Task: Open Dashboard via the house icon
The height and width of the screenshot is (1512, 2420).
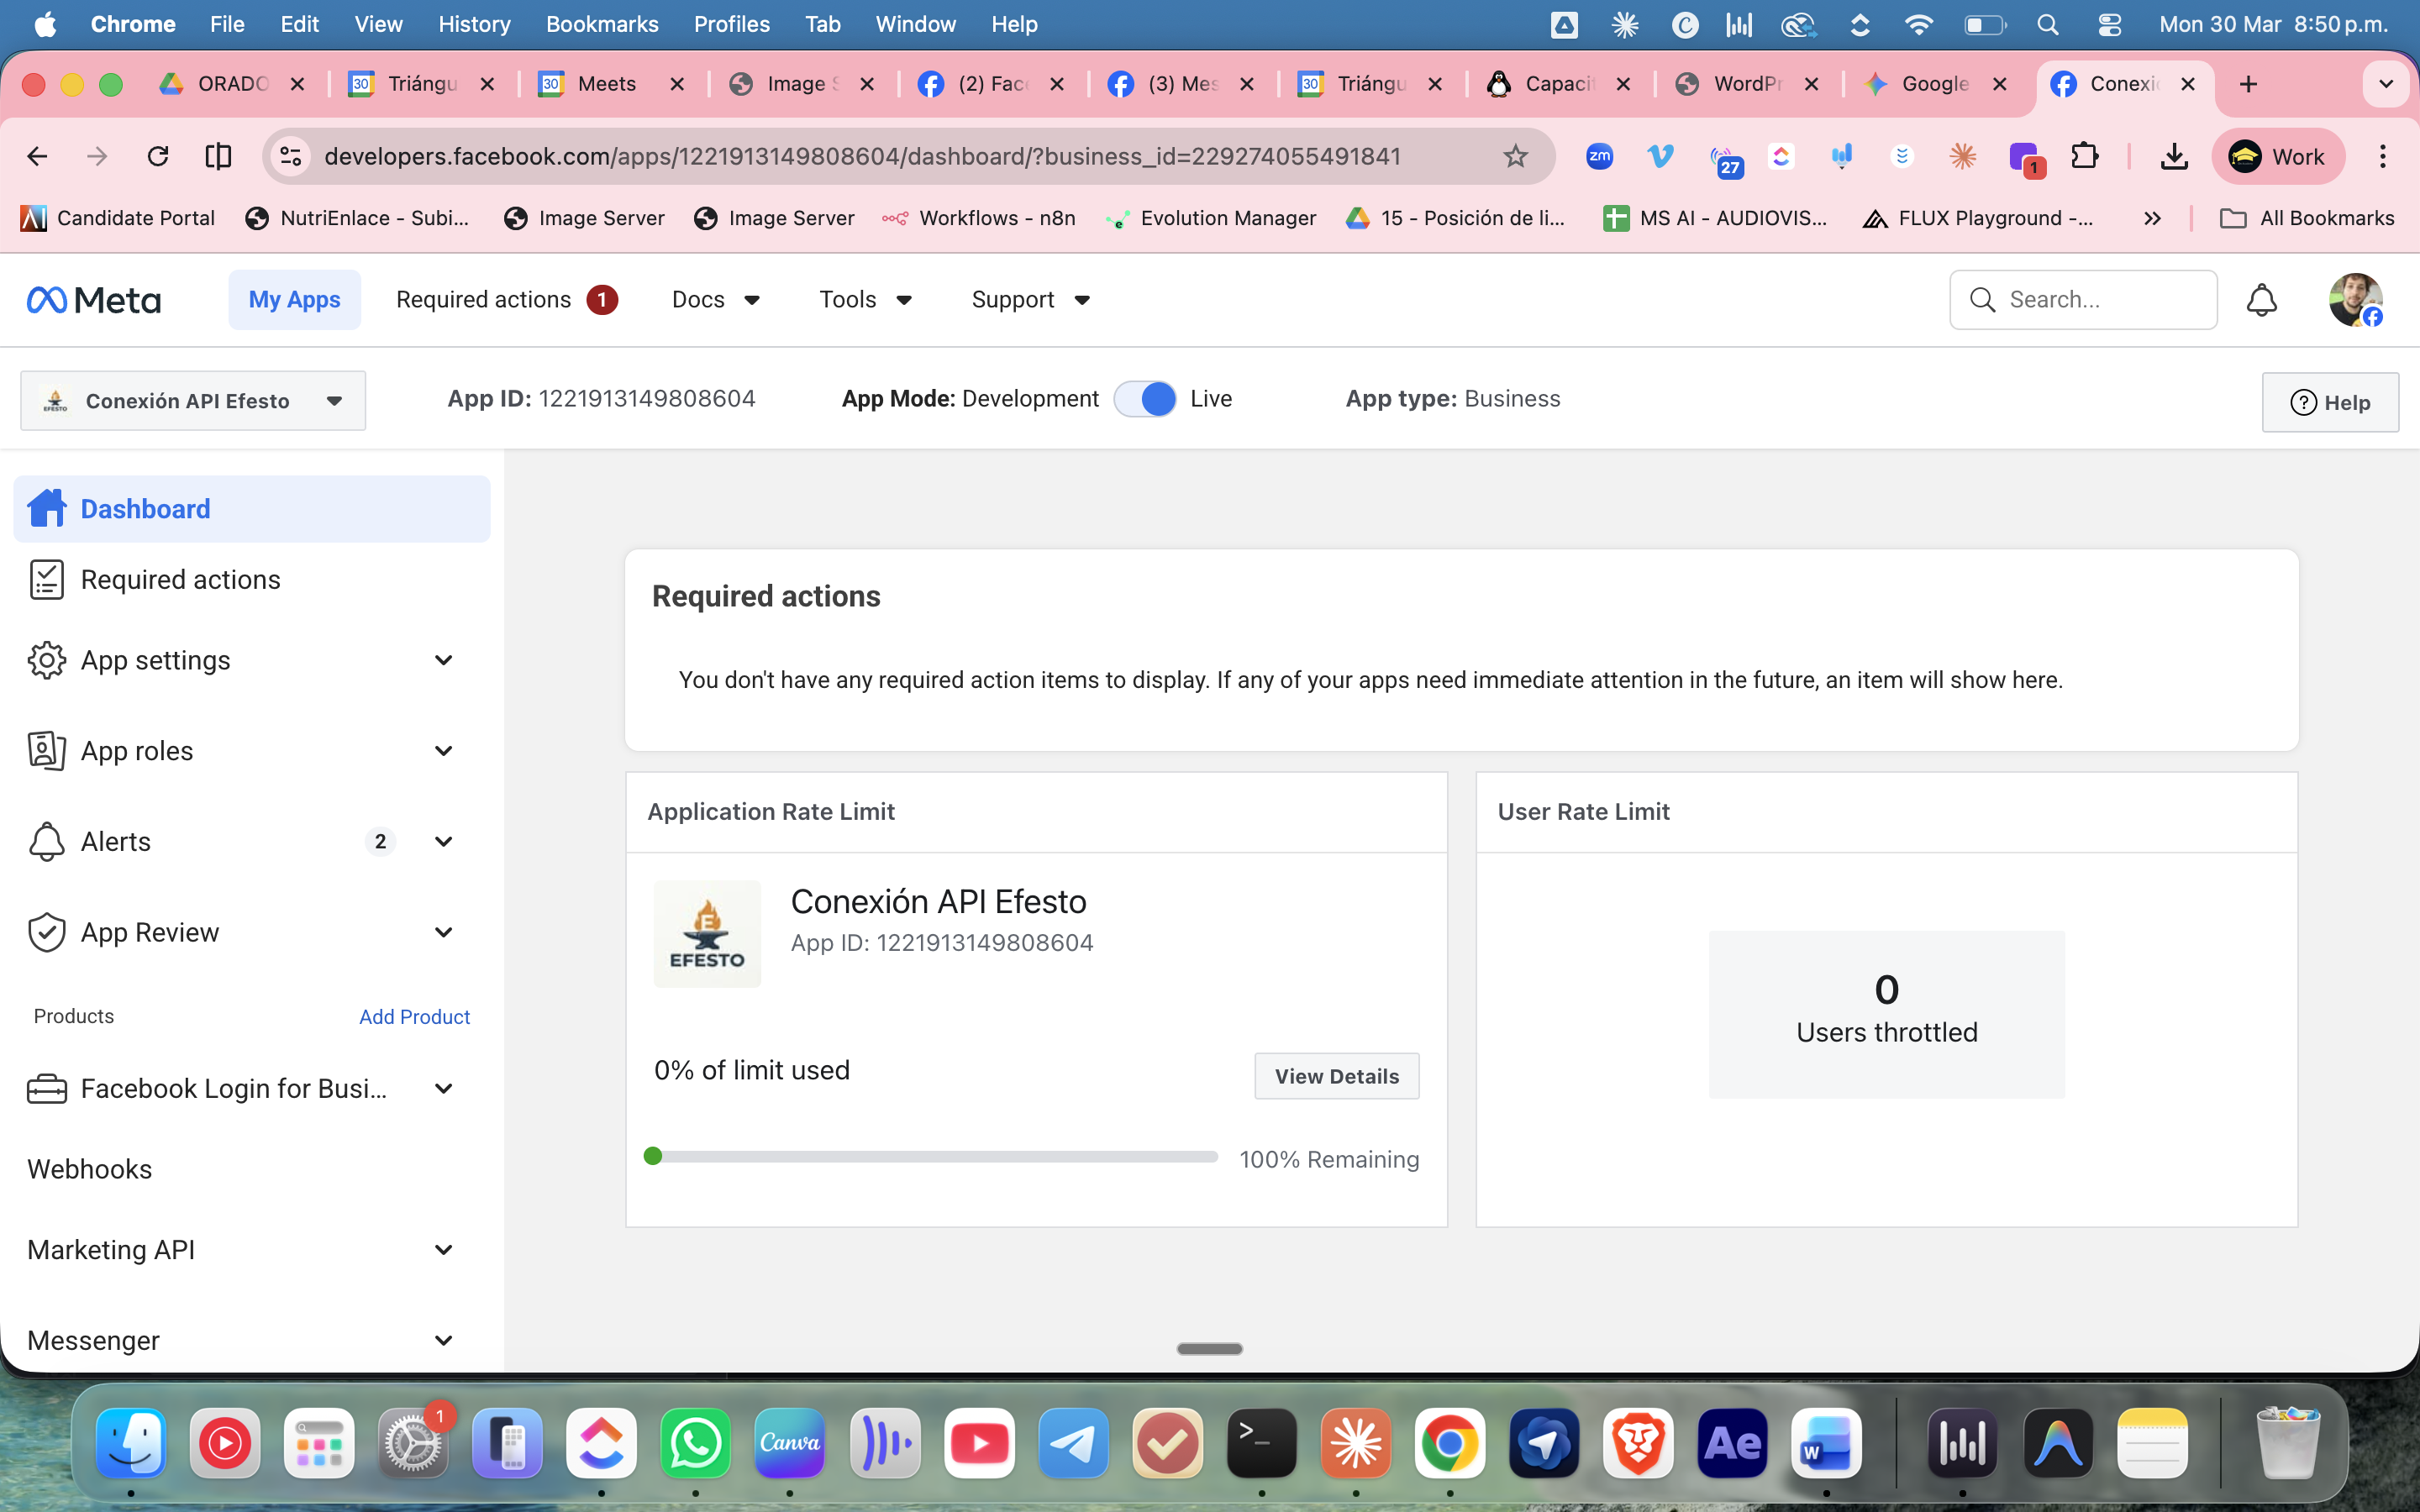Action: click(47, 509)
